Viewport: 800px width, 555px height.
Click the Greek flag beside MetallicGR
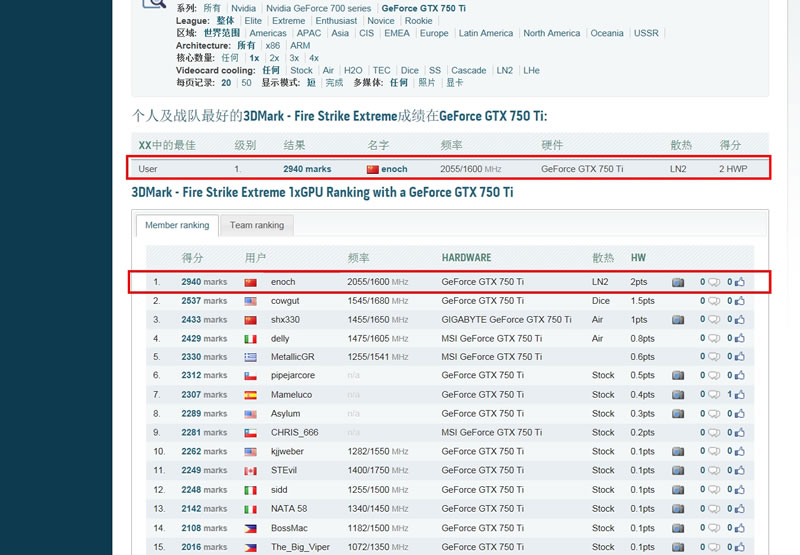(250, 357)
